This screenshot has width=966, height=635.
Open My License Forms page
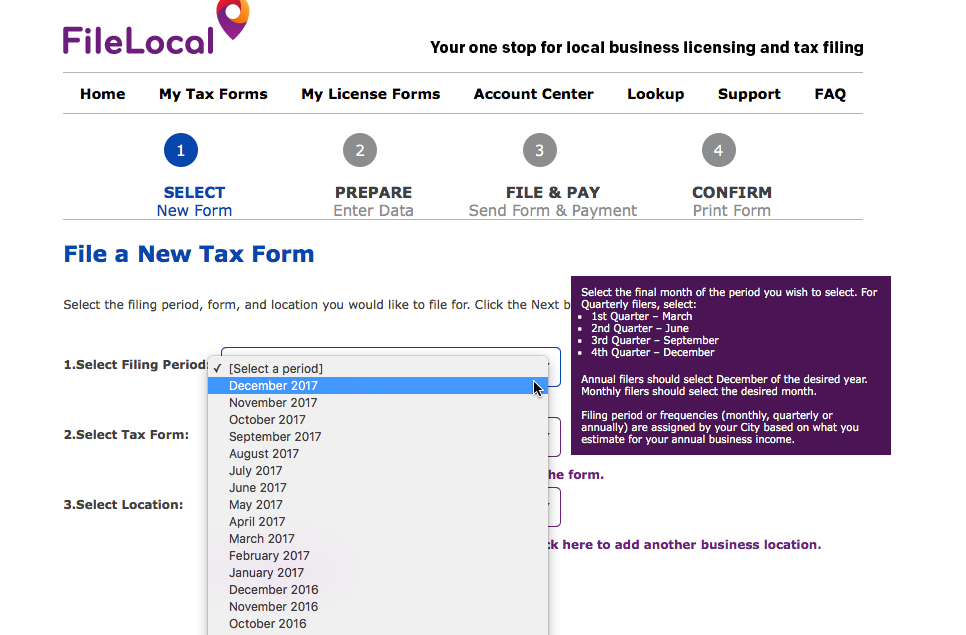pos(370,94)
